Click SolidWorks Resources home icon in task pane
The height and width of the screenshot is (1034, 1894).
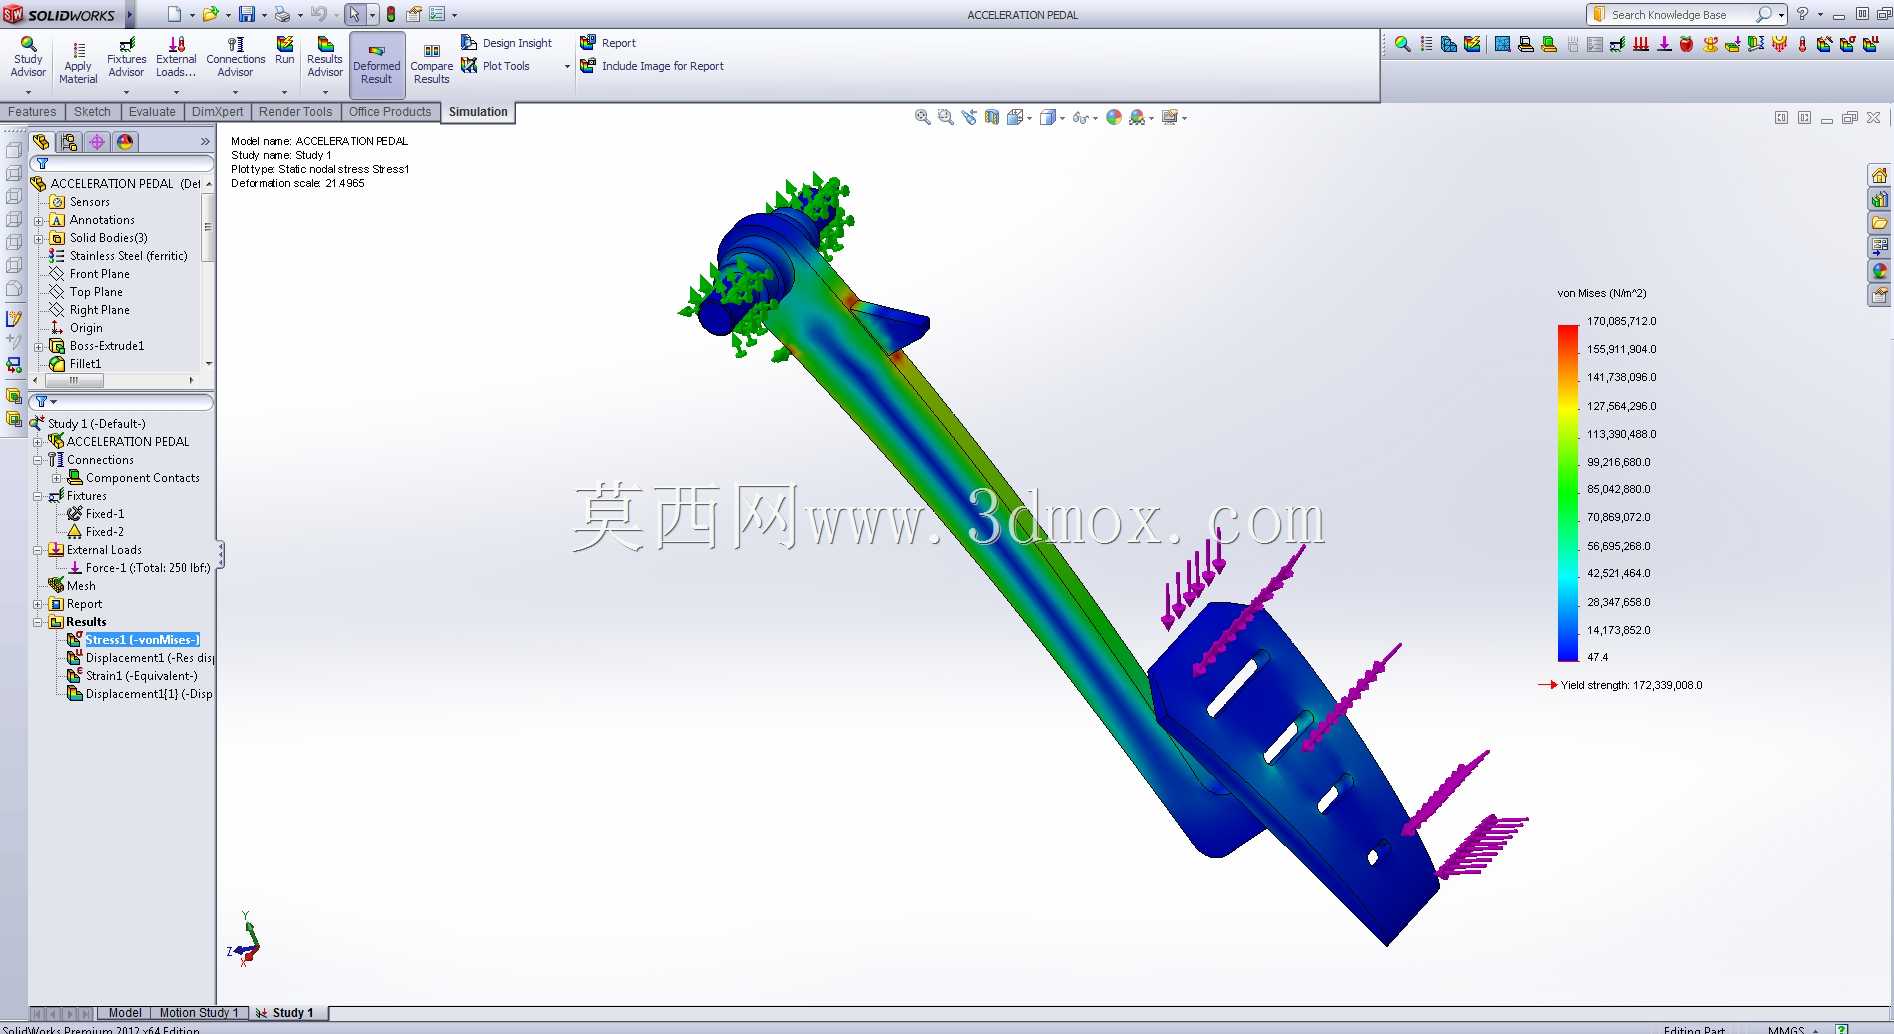(x=1879, y=175)
